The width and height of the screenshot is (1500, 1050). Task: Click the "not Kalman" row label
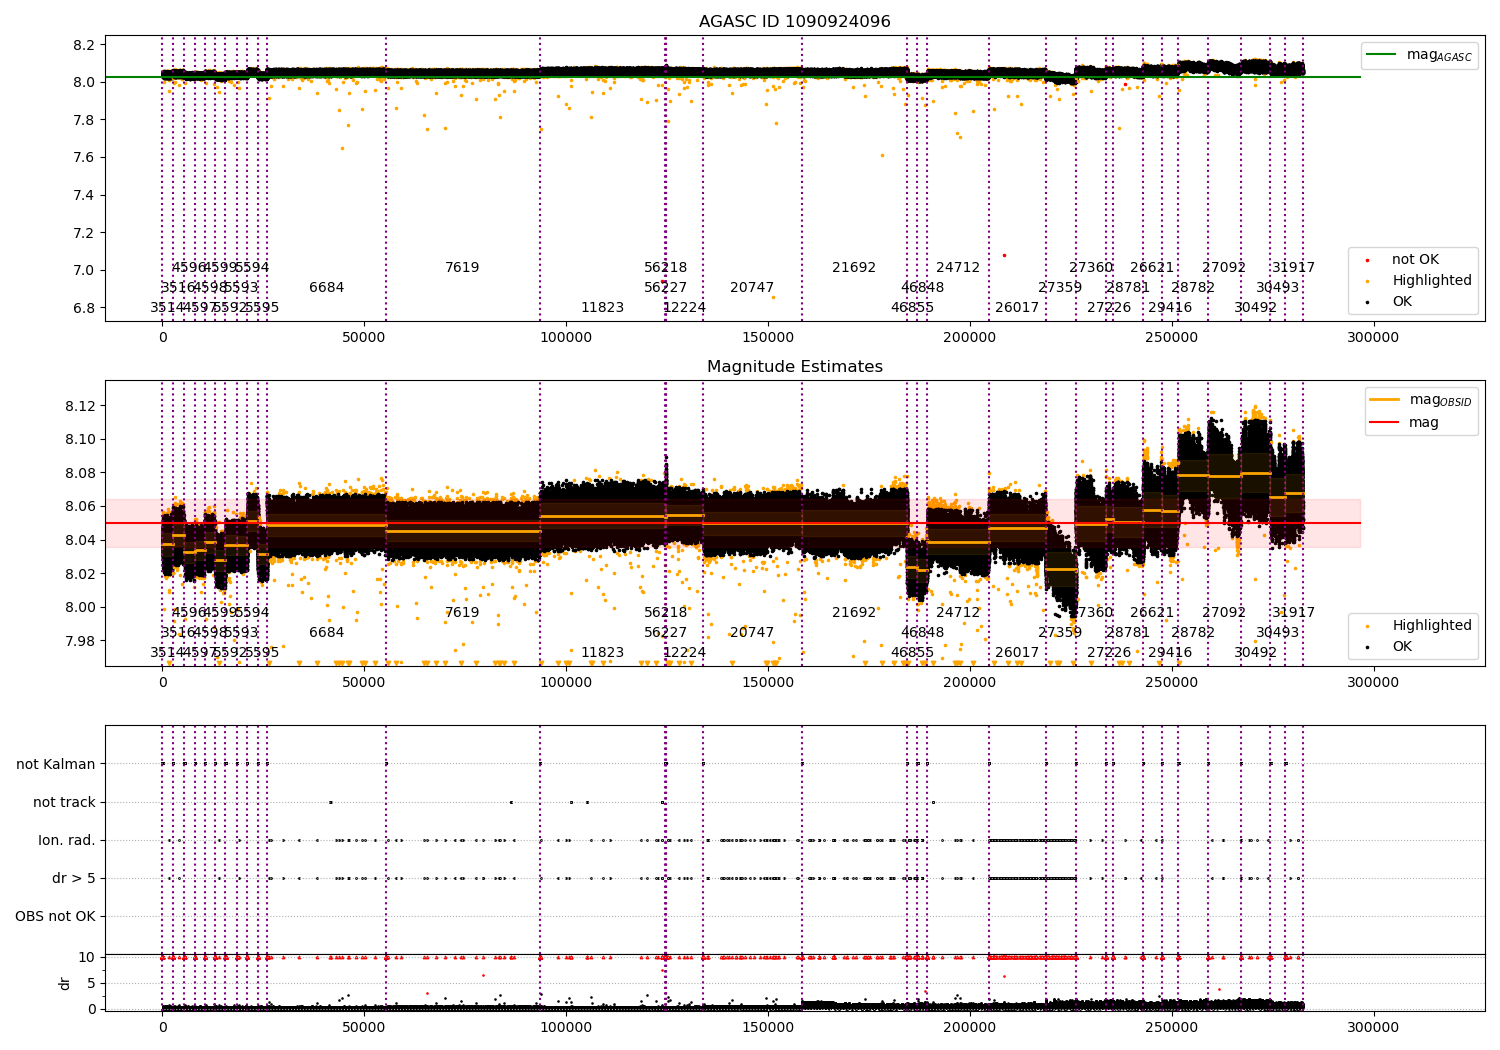(56, 765)
